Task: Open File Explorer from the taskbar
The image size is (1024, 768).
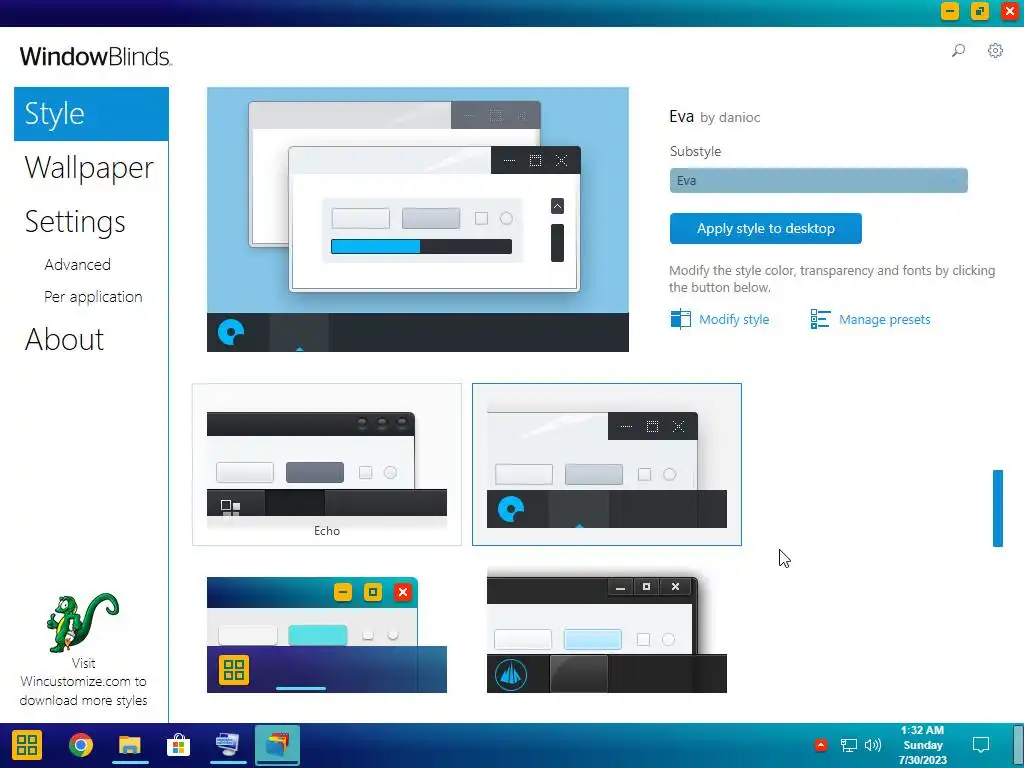Action: point(130,744)
